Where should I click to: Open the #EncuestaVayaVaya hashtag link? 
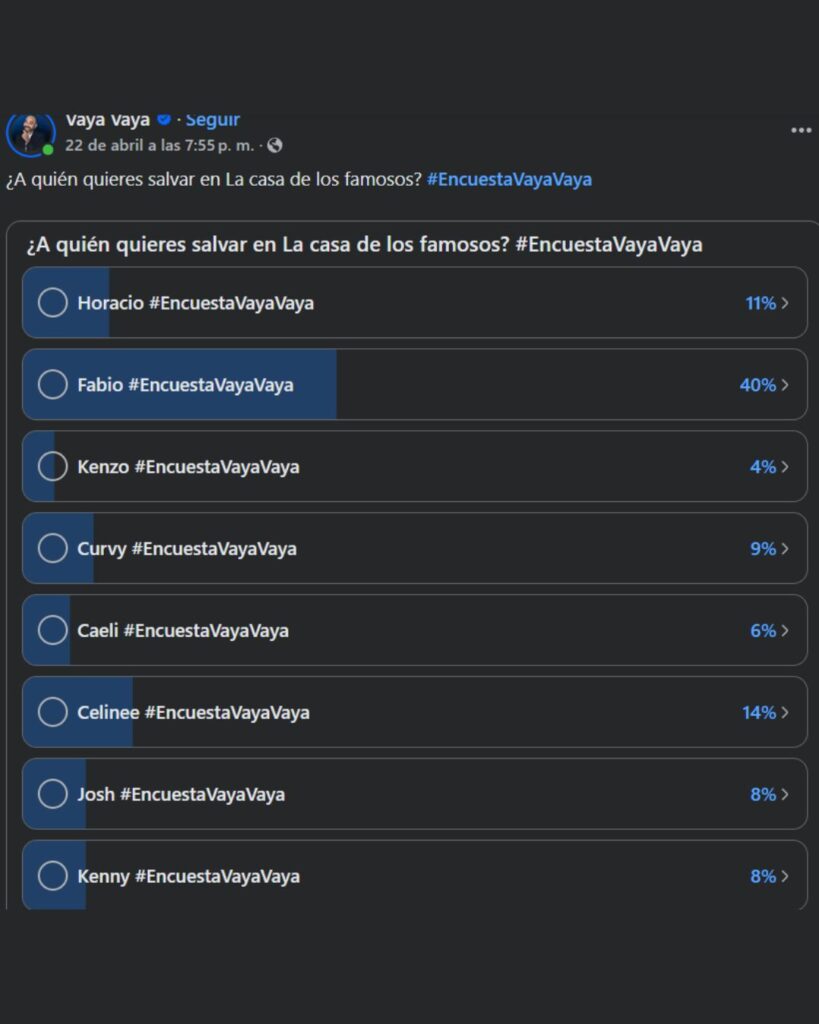511,179
